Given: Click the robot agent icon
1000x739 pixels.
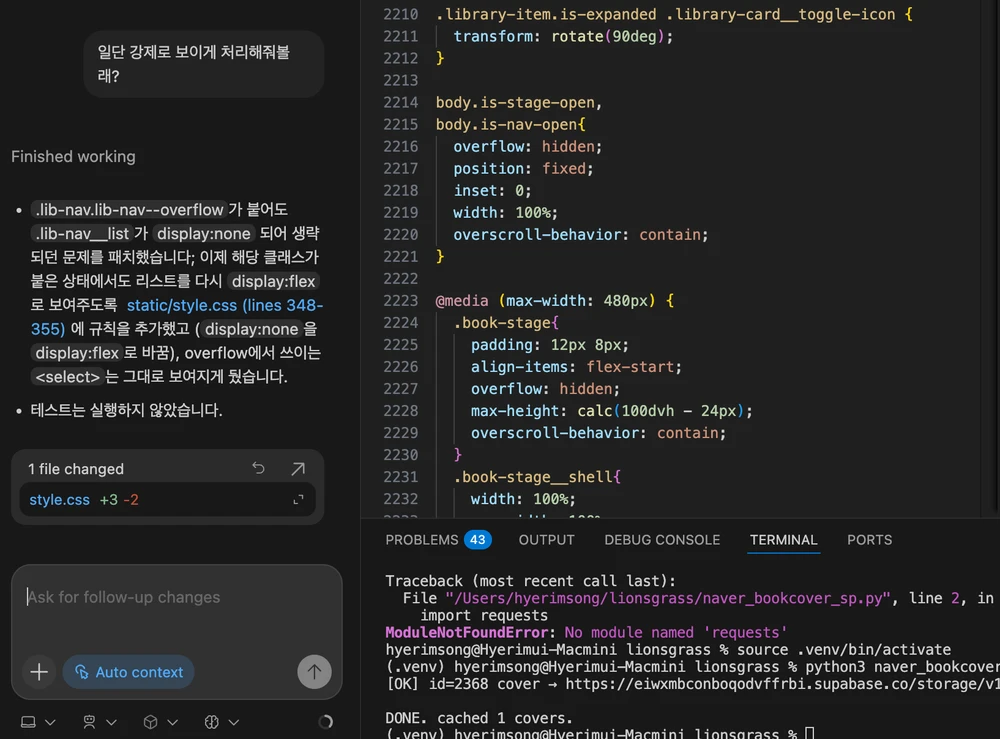Looking at the screenshot, I should coord(89,722).
